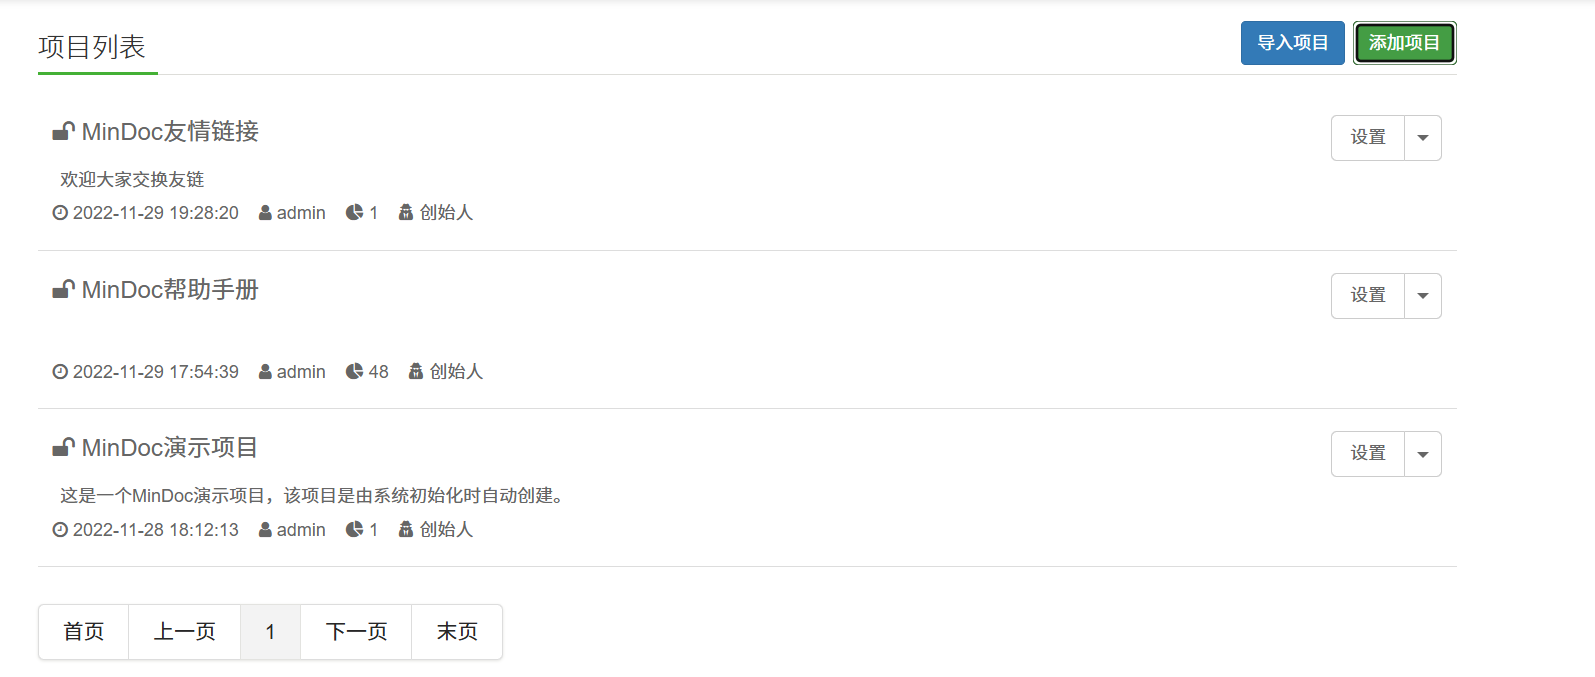Click the 添加项目 button
Screen dimensions: 1595x677
1404,43
